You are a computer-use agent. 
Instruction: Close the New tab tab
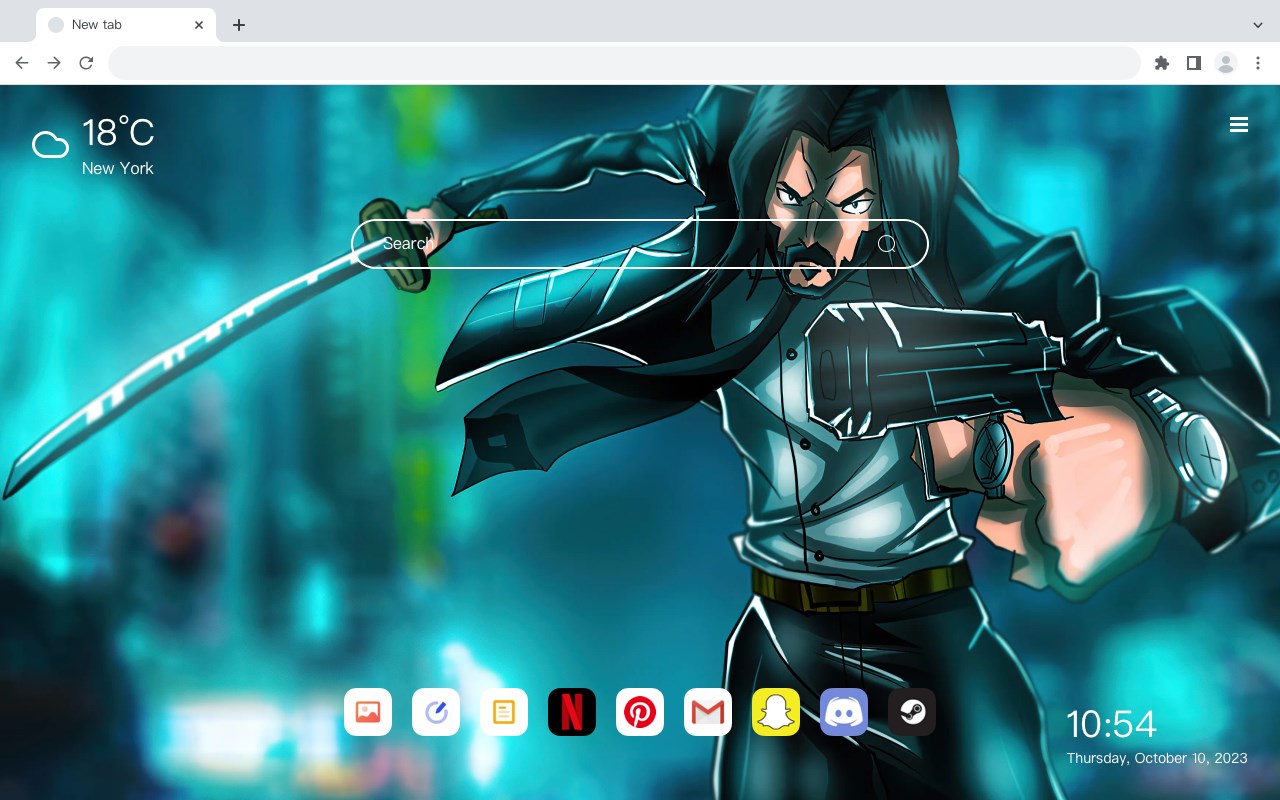point(200,25)
